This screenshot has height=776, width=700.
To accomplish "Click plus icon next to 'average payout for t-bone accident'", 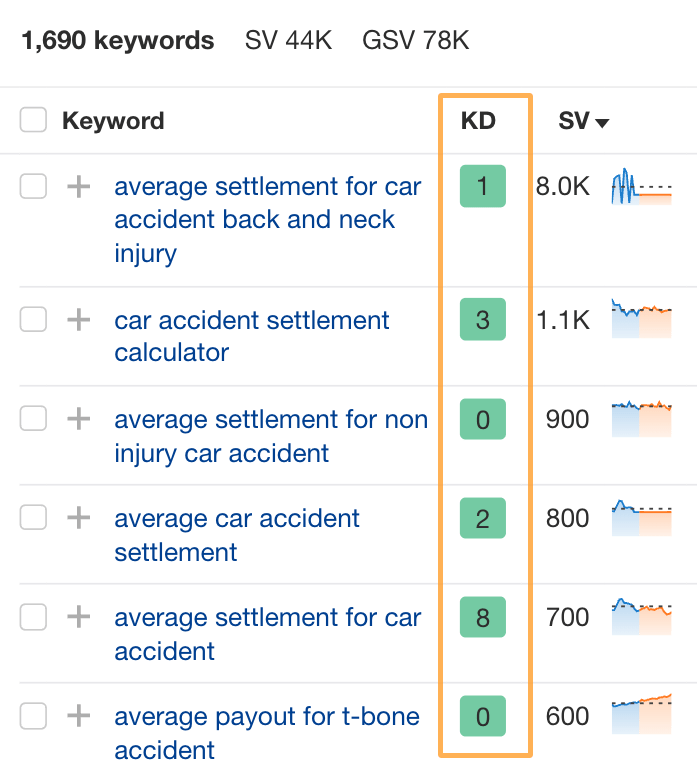I will pyautogui.click(x=78, y=716).
